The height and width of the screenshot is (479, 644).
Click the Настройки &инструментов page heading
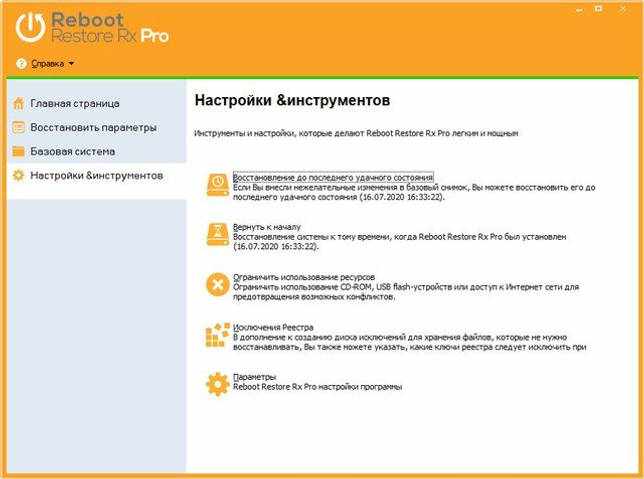point(292,100)
